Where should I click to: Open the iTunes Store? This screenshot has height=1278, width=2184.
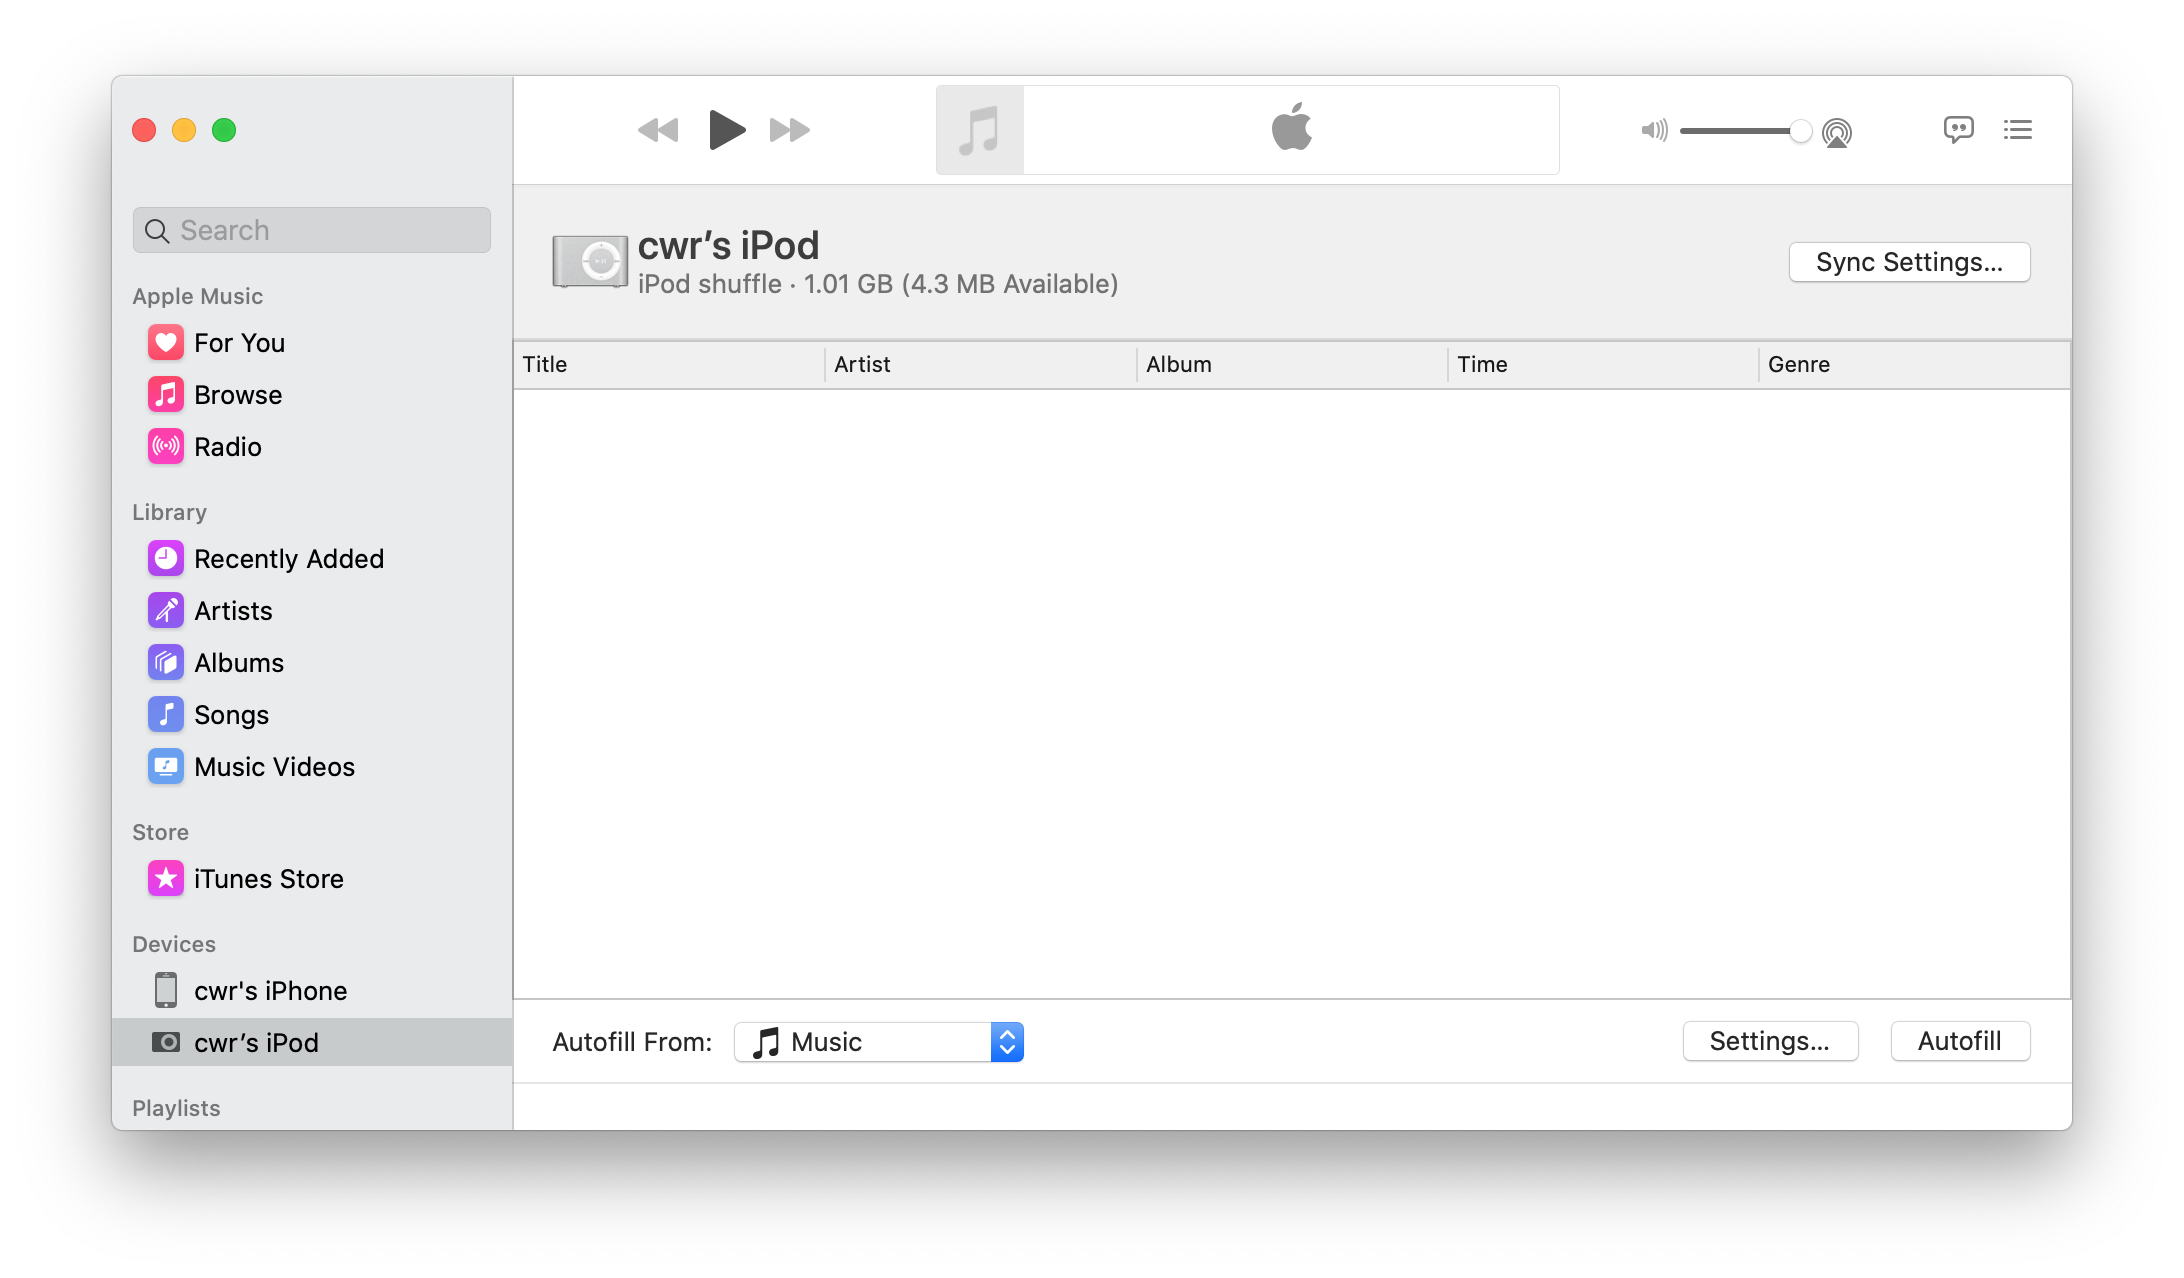click(268, 879)
